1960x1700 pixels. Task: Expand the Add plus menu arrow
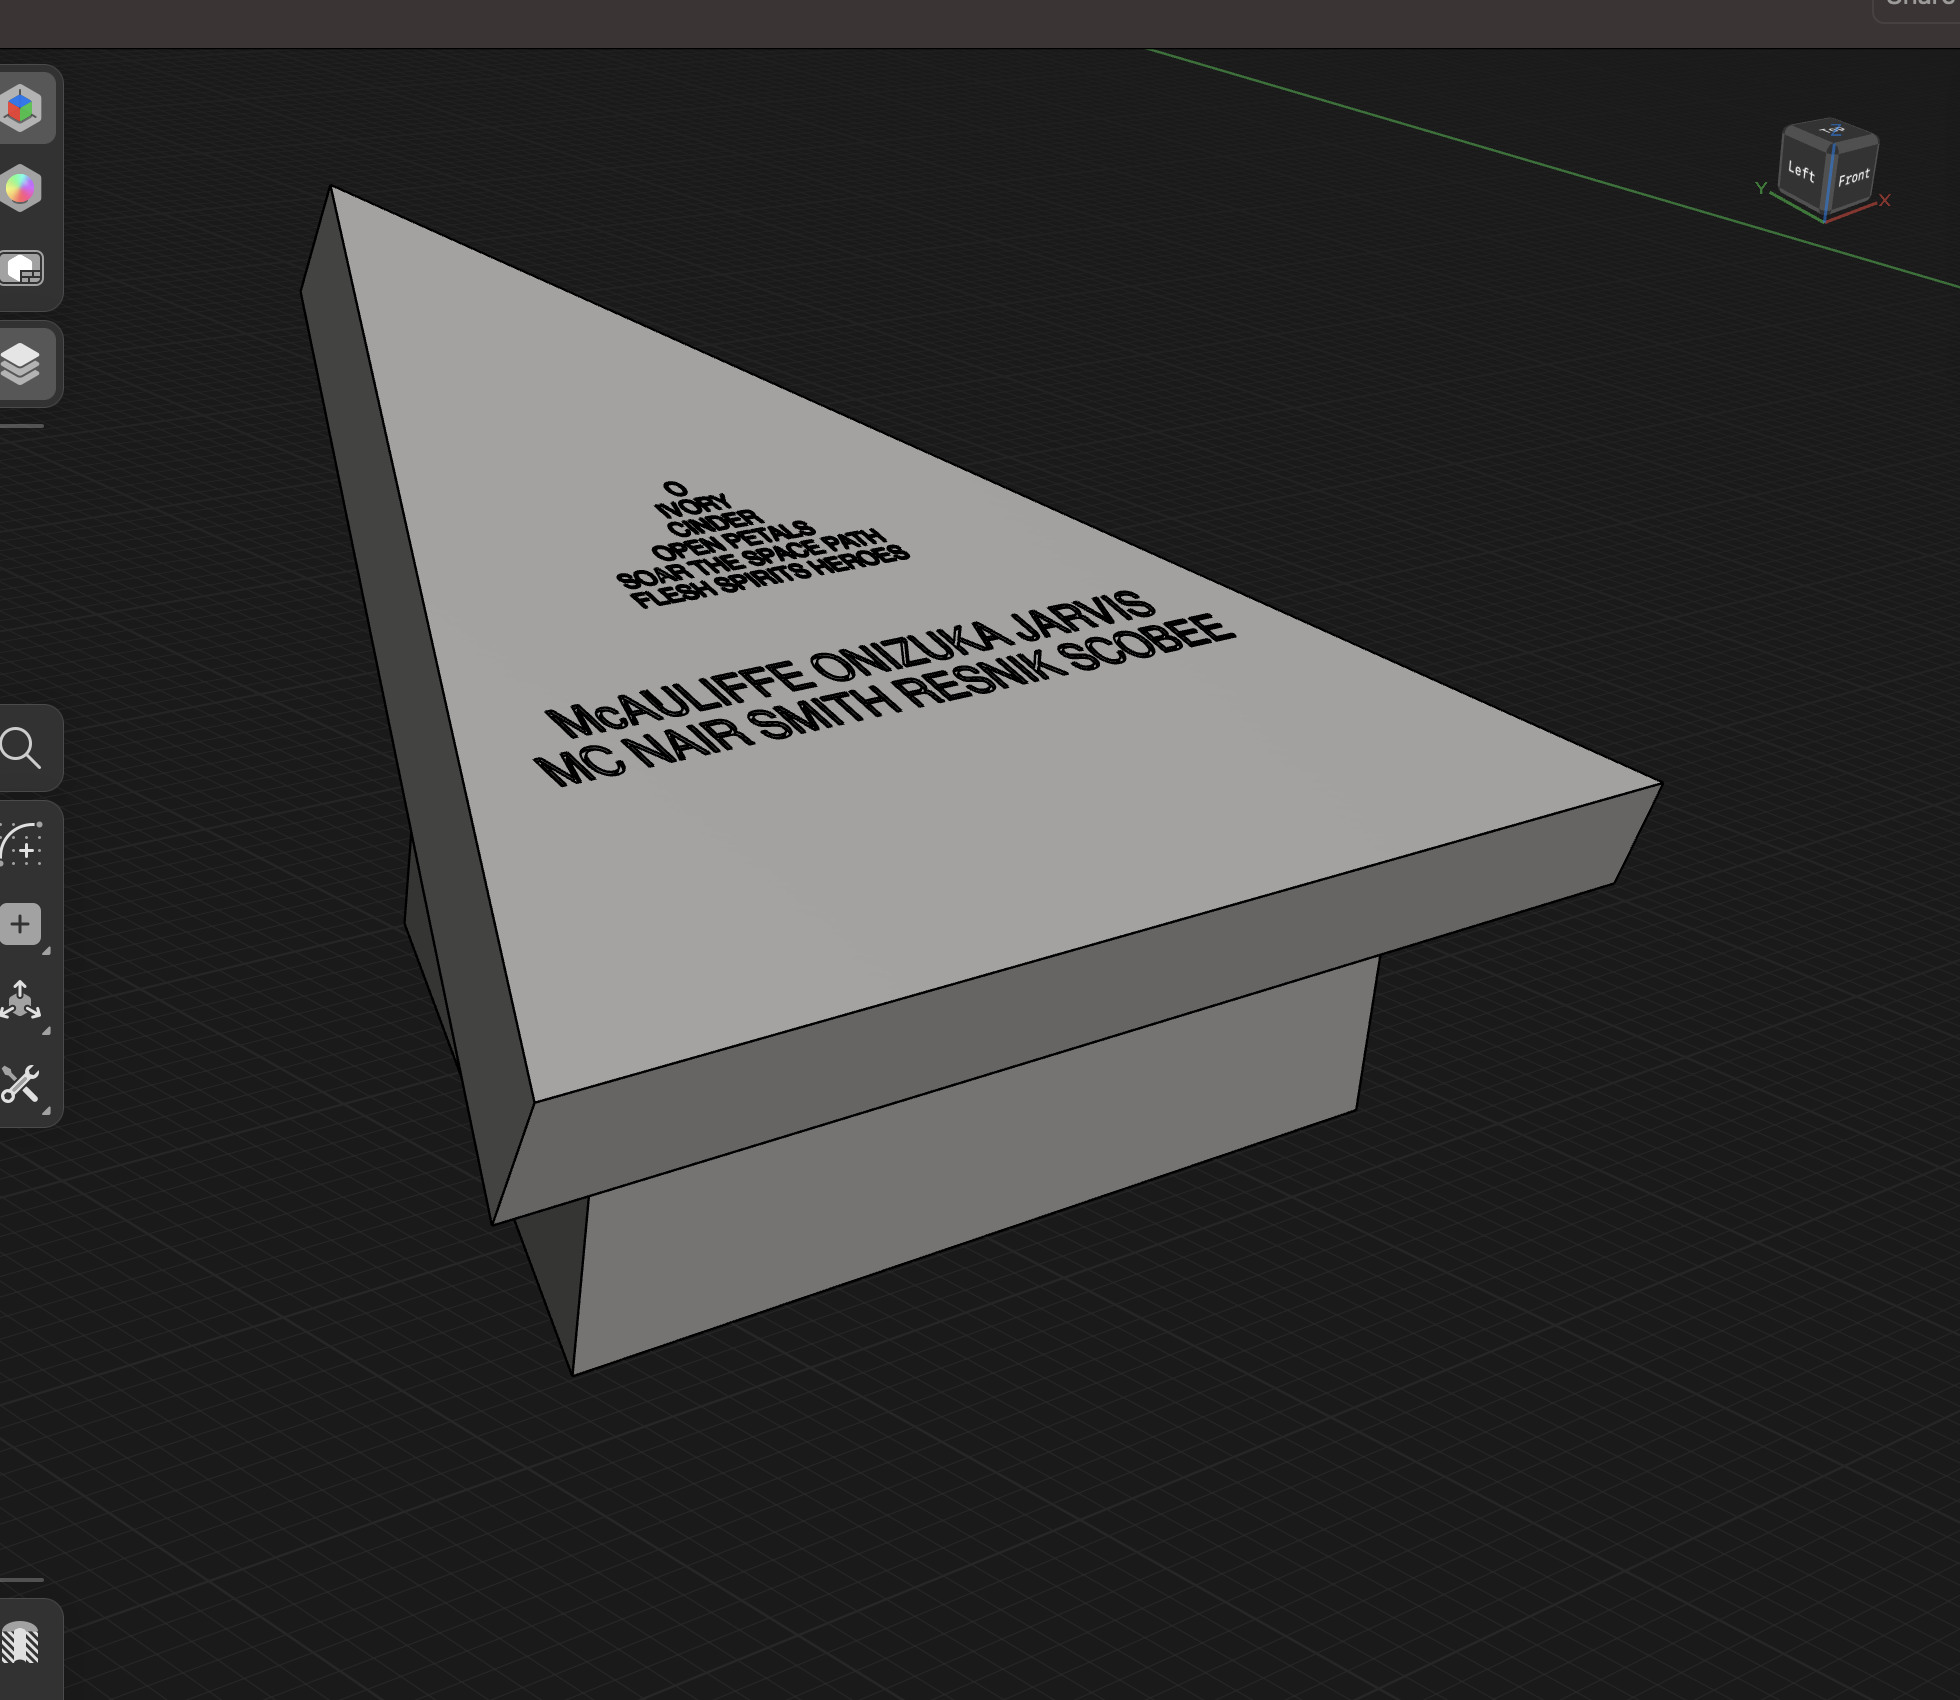click(46, 951)
